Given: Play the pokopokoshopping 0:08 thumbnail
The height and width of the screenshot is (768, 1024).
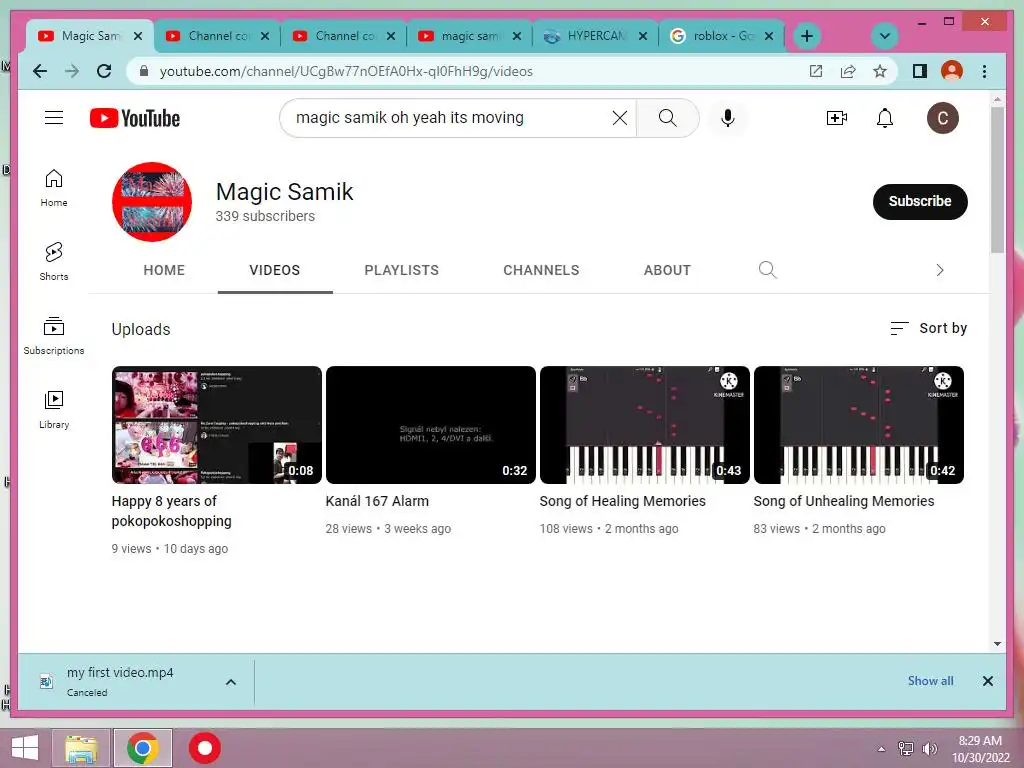Looking at the screenshot, I should 217,425.
